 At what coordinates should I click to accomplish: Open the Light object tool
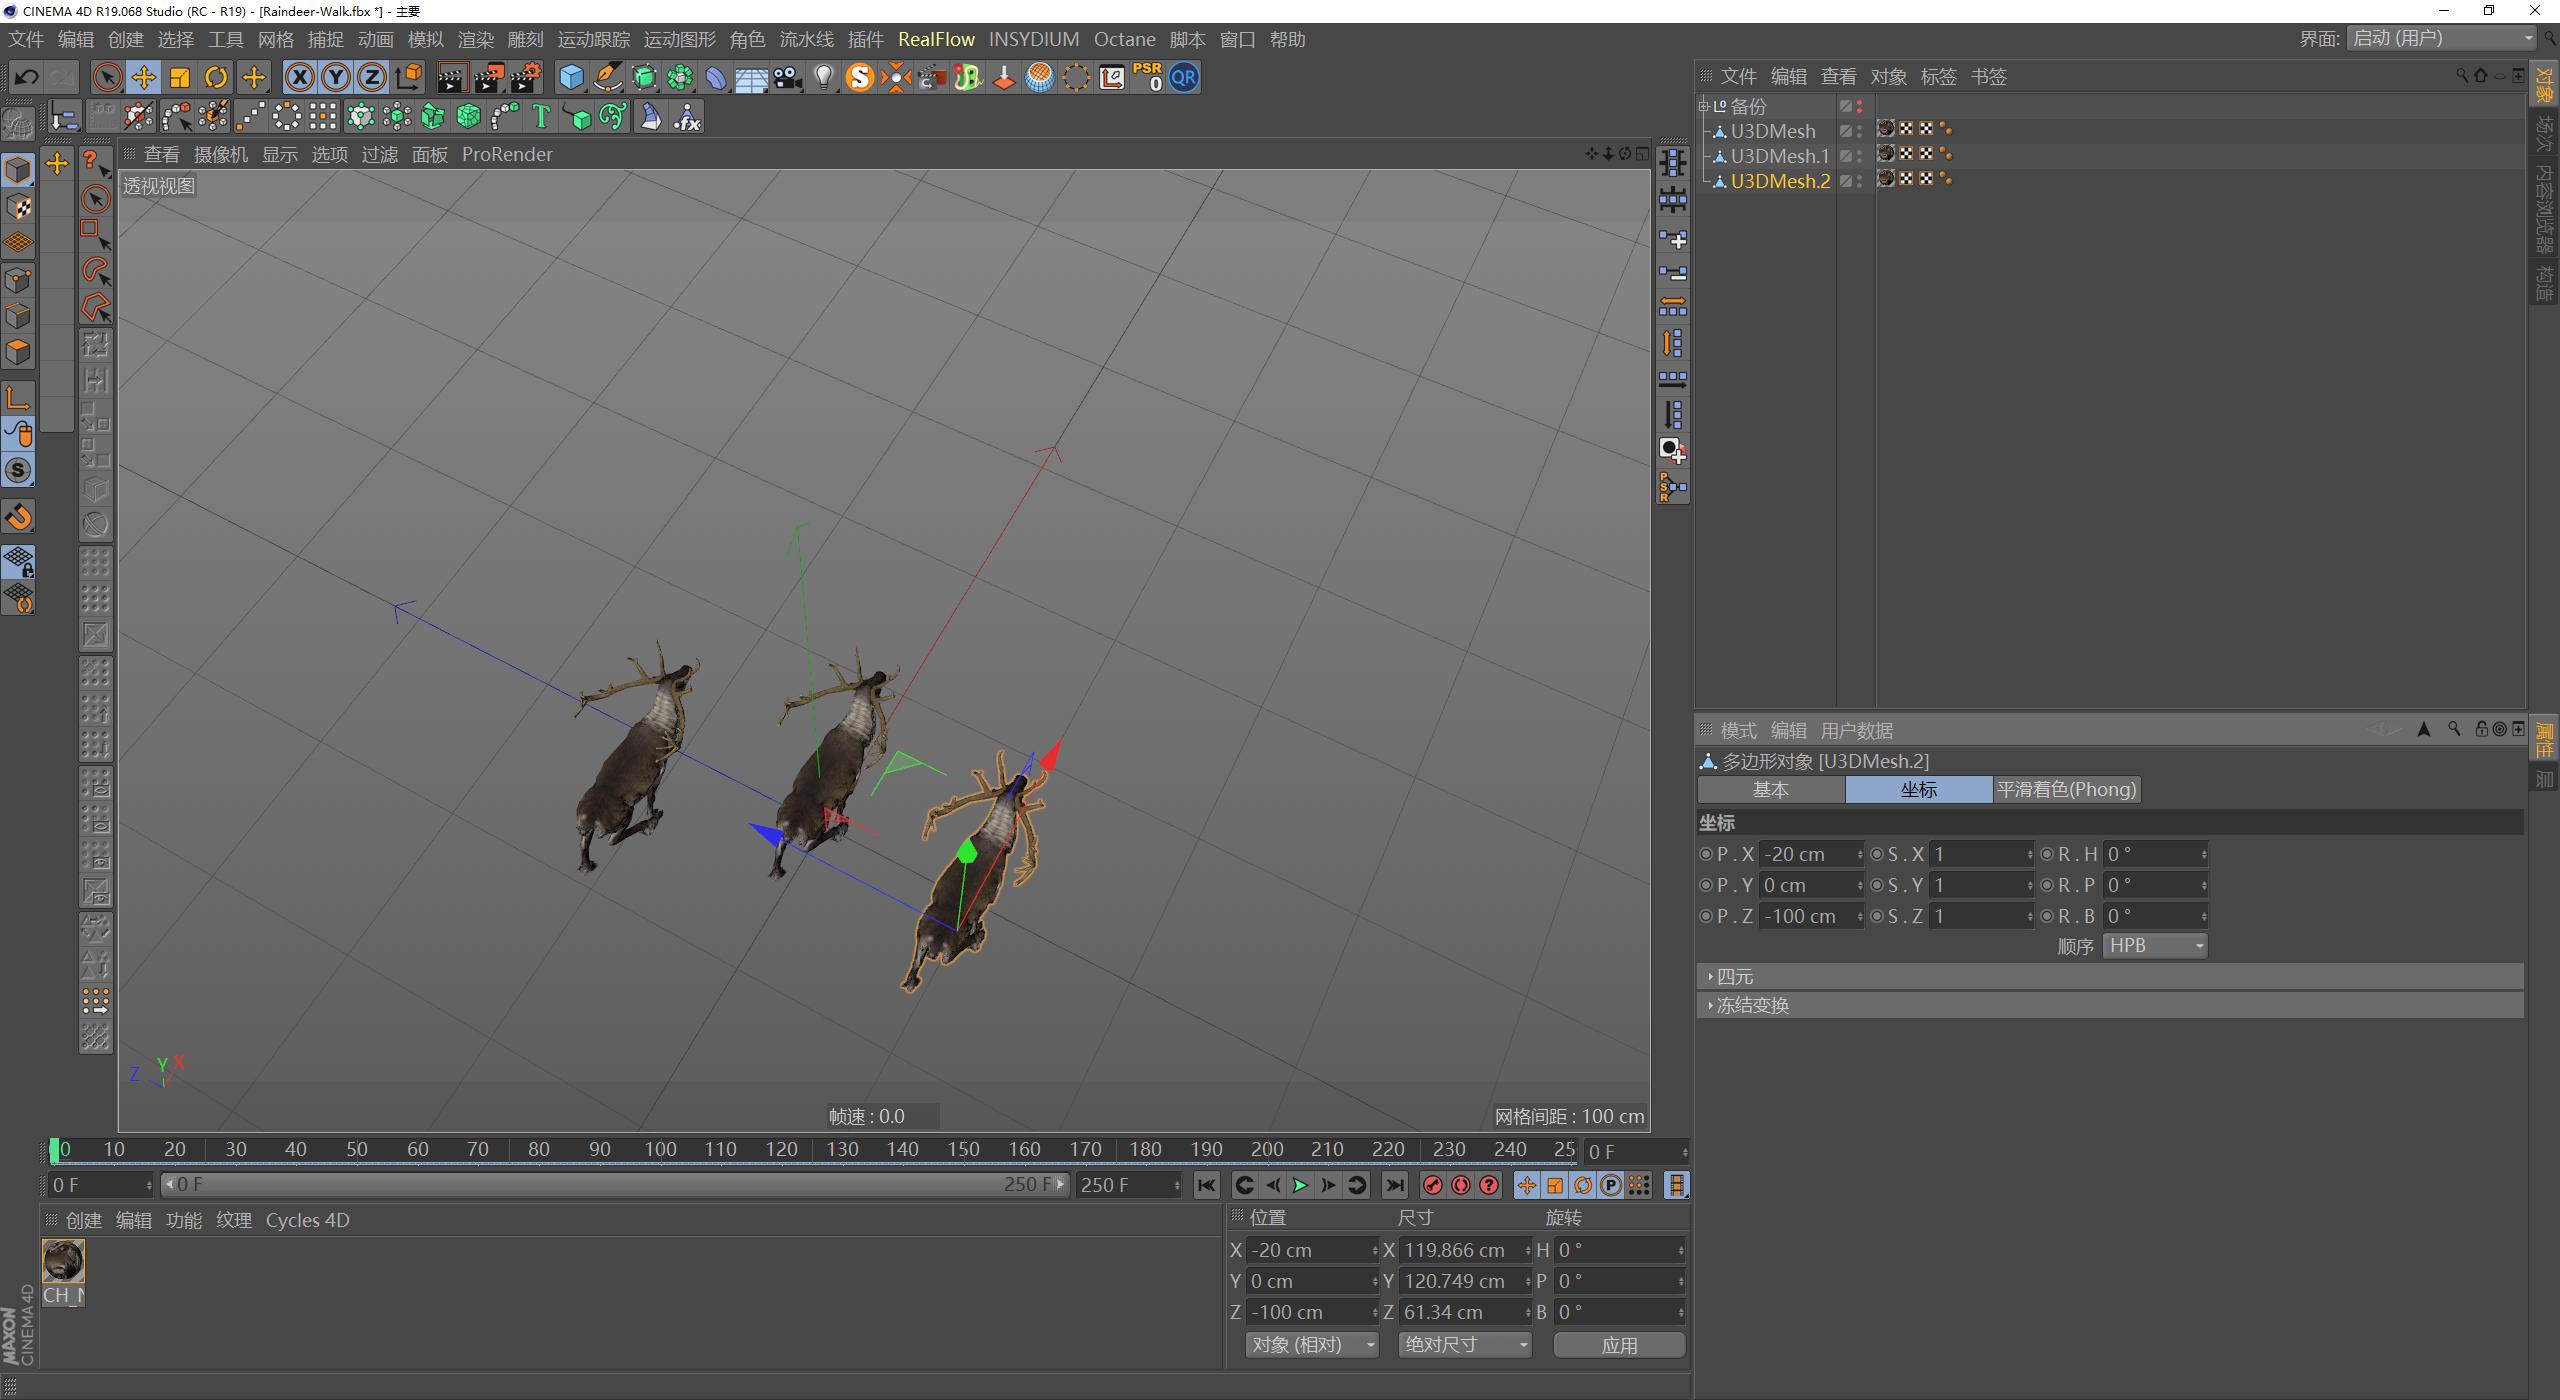pos(823,78)
